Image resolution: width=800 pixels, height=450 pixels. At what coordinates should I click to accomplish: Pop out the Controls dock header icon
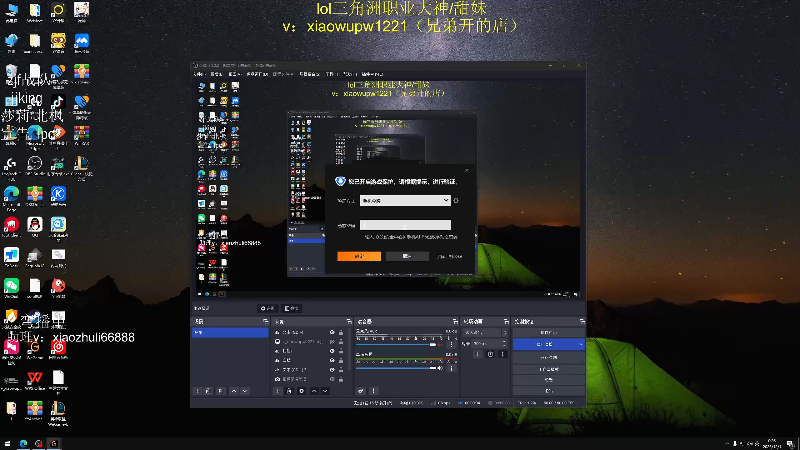click(582, 321)
